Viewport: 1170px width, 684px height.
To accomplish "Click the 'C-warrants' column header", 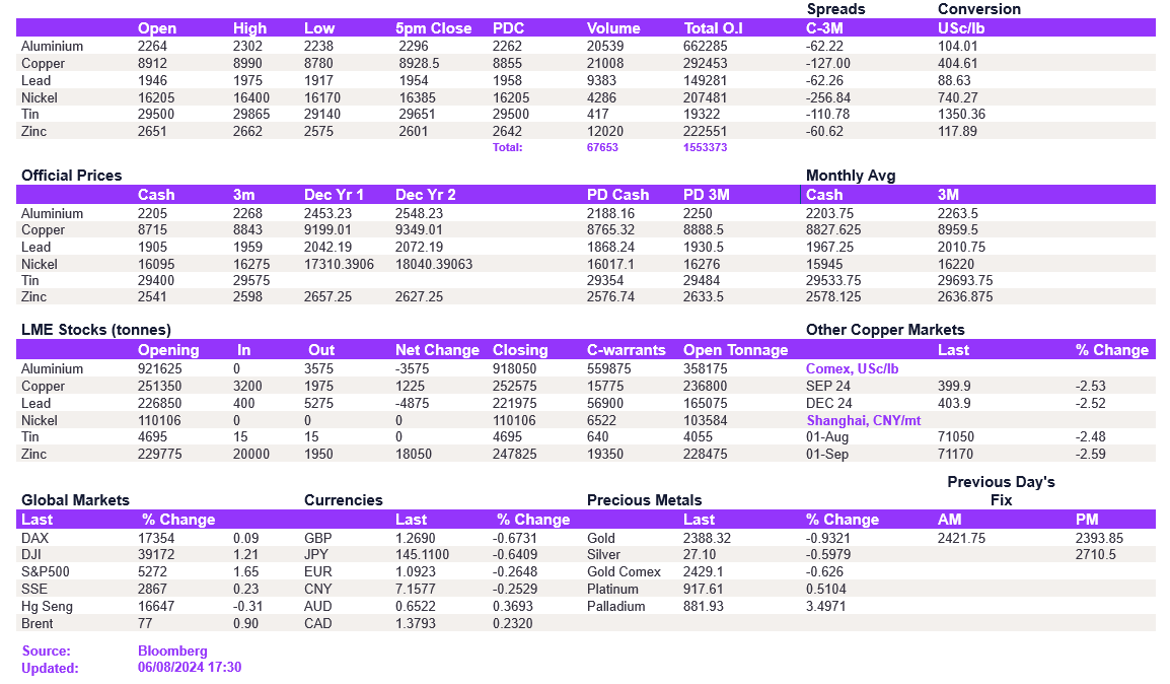I will click(x=626, y=351).
